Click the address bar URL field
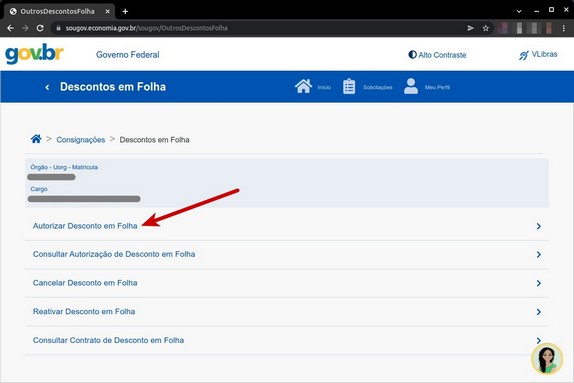 point(256,28)
